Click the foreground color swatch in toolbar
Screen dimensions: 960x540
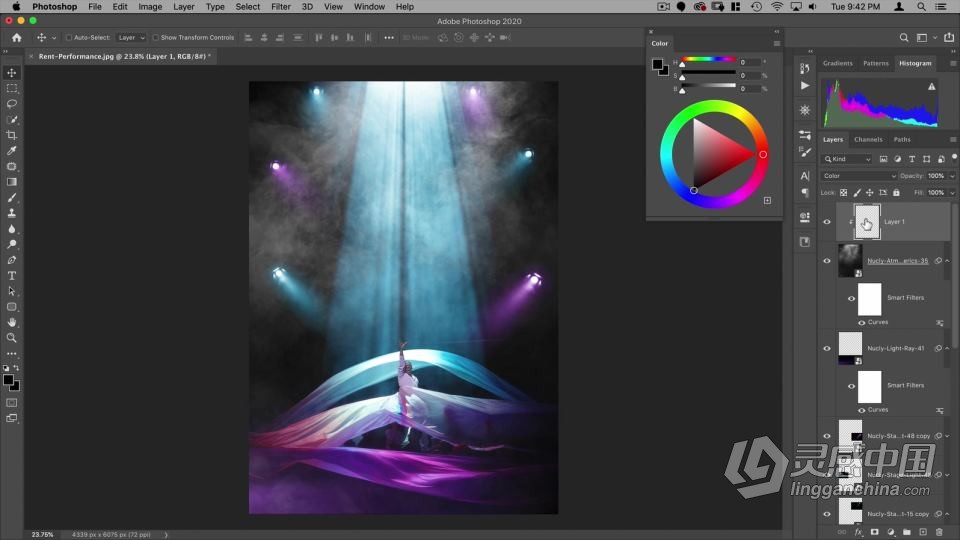(9, 380)
